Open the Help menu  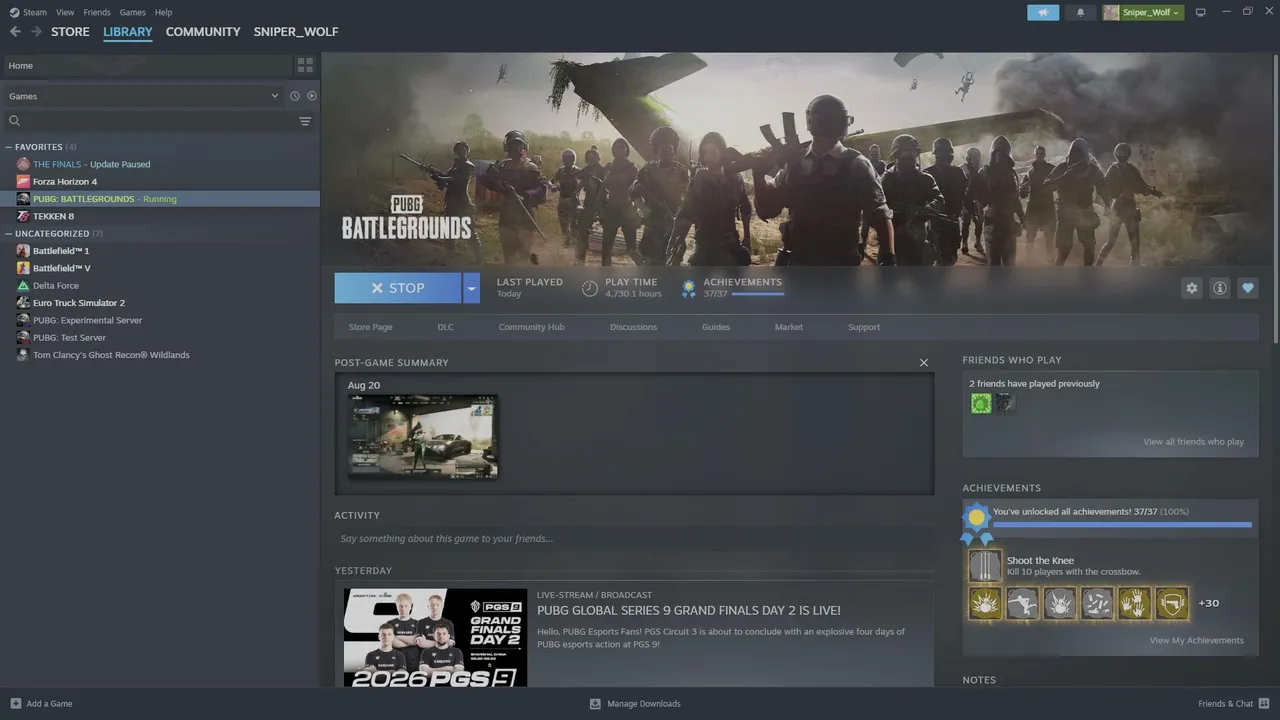tap(163, 12)
